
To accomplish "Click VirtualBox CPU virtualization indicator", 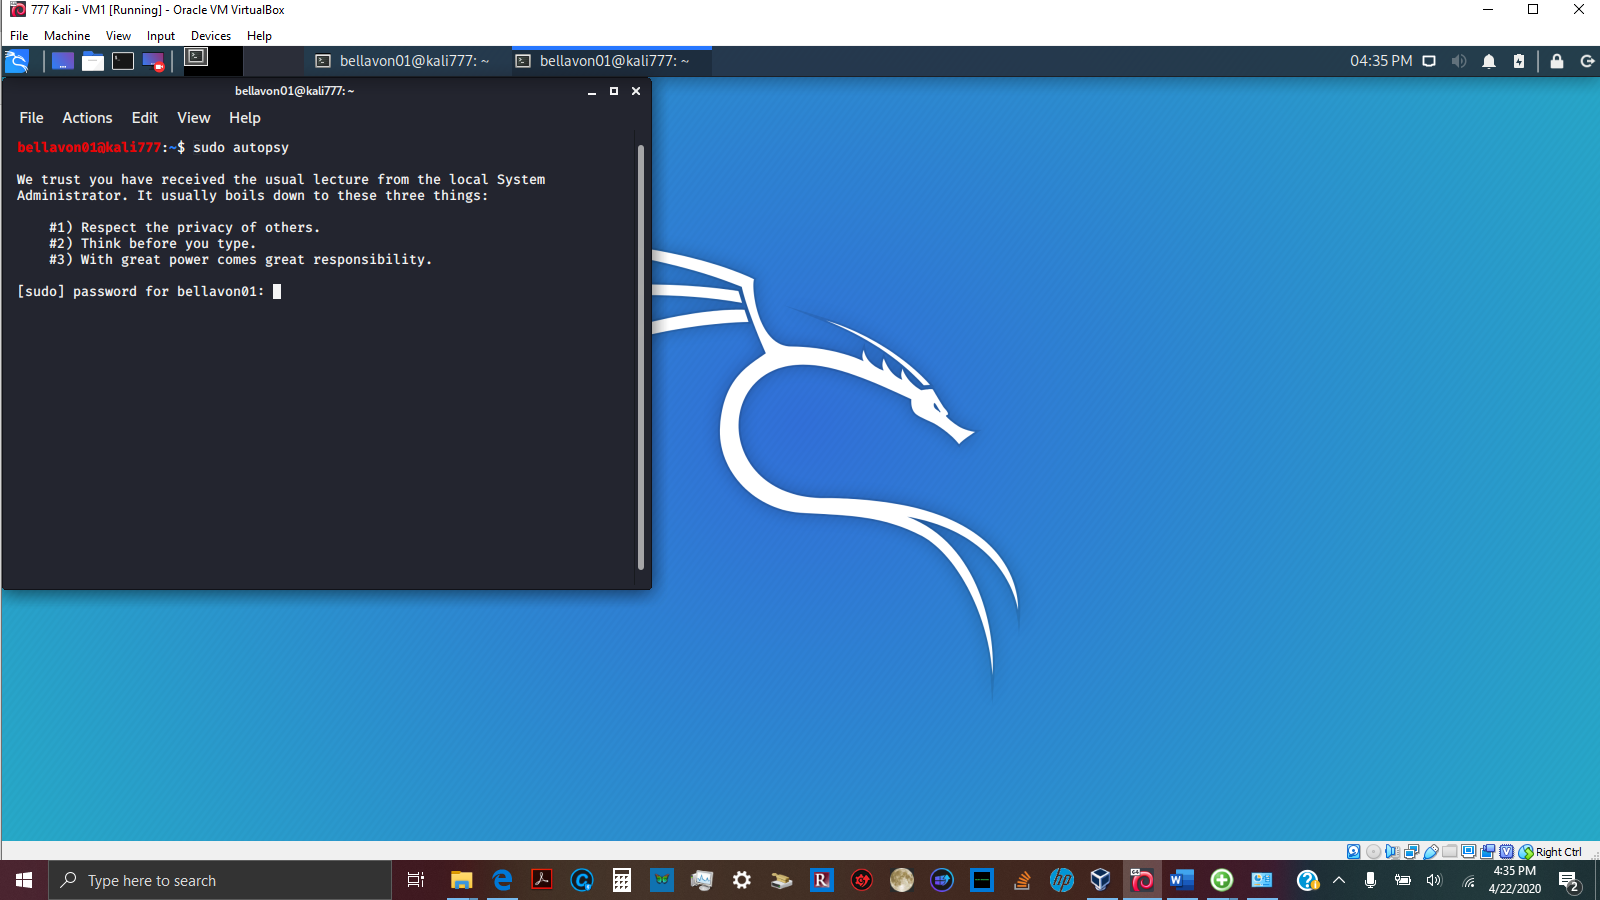I will [1506, 852].
